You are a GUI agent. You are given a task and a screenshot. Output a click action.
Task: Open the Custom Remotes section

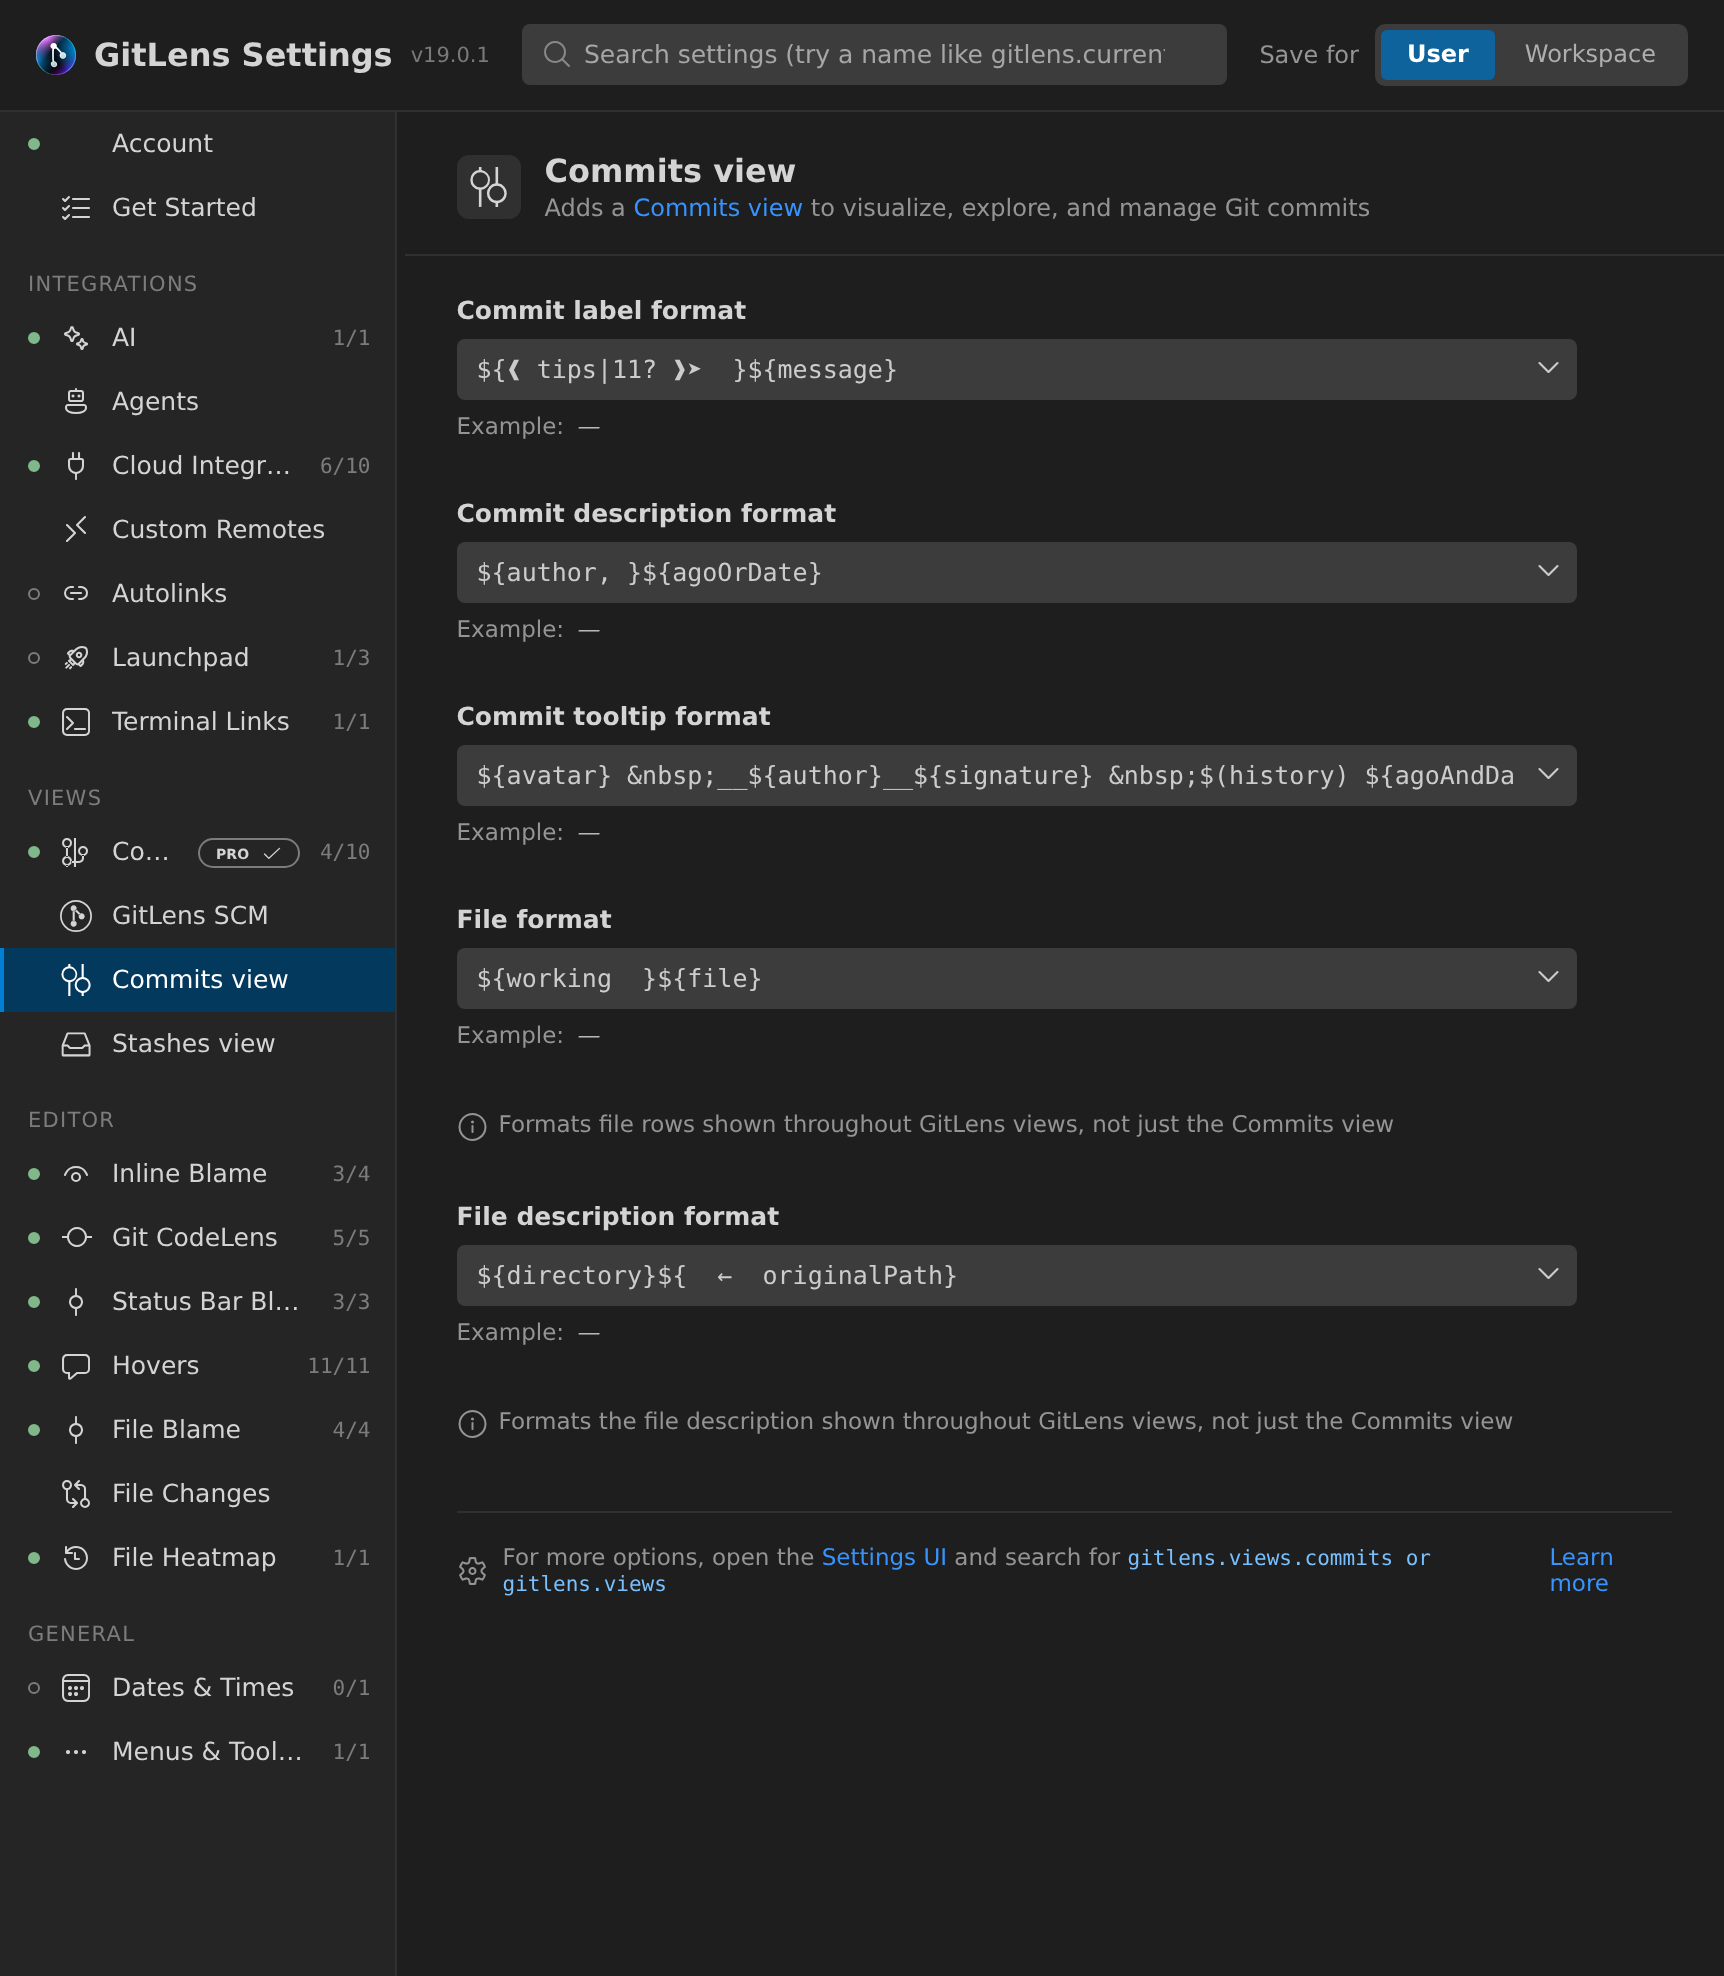[198, 529]
